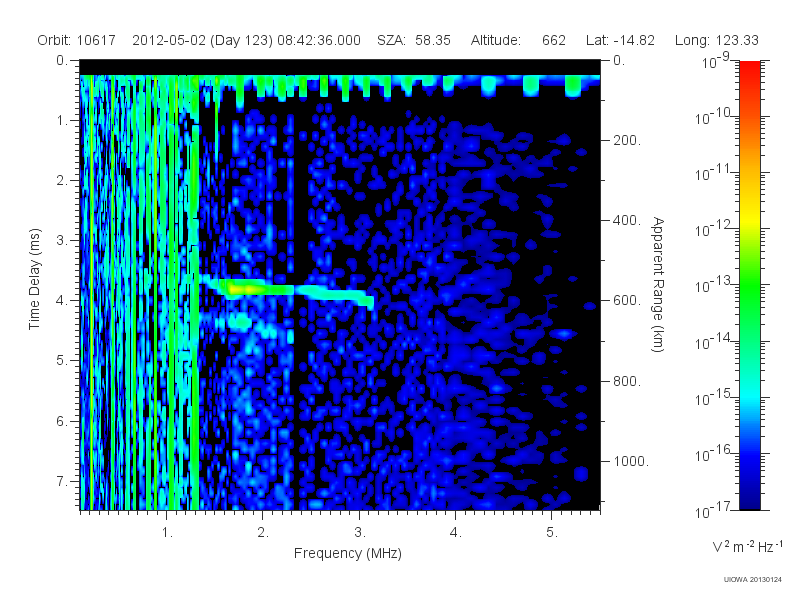The height and width of the screenshot is (600, 800).
Task: Click the cyan echo trace end near 3.1 MHz
Action: click(x=367, y=301)
